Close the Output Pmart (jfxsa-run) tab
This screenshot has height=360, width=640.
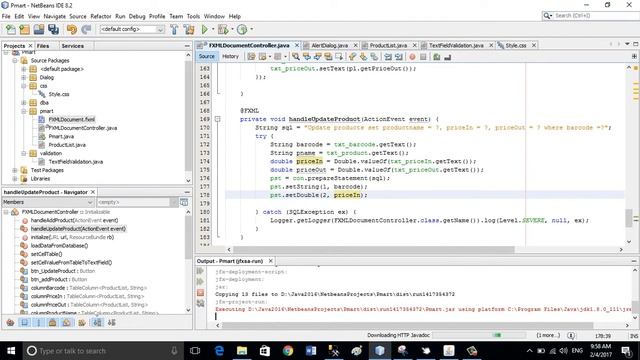271,261
